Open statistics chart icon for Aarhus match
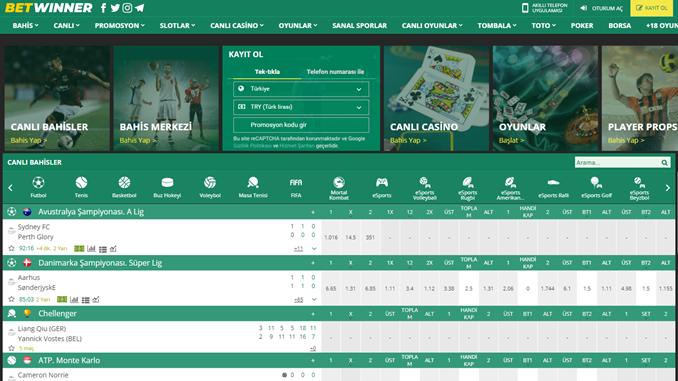 [x=74, y=299]
